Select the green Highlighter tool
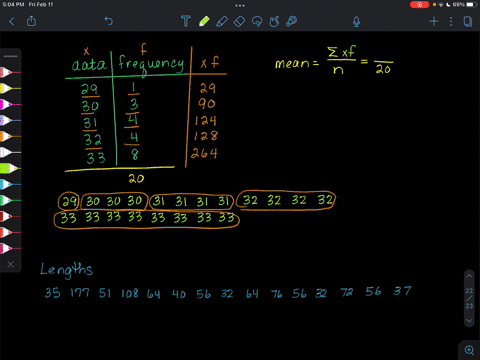Image resolution: width=480 pixels, height=360 pixels. [x=204, y=21]
